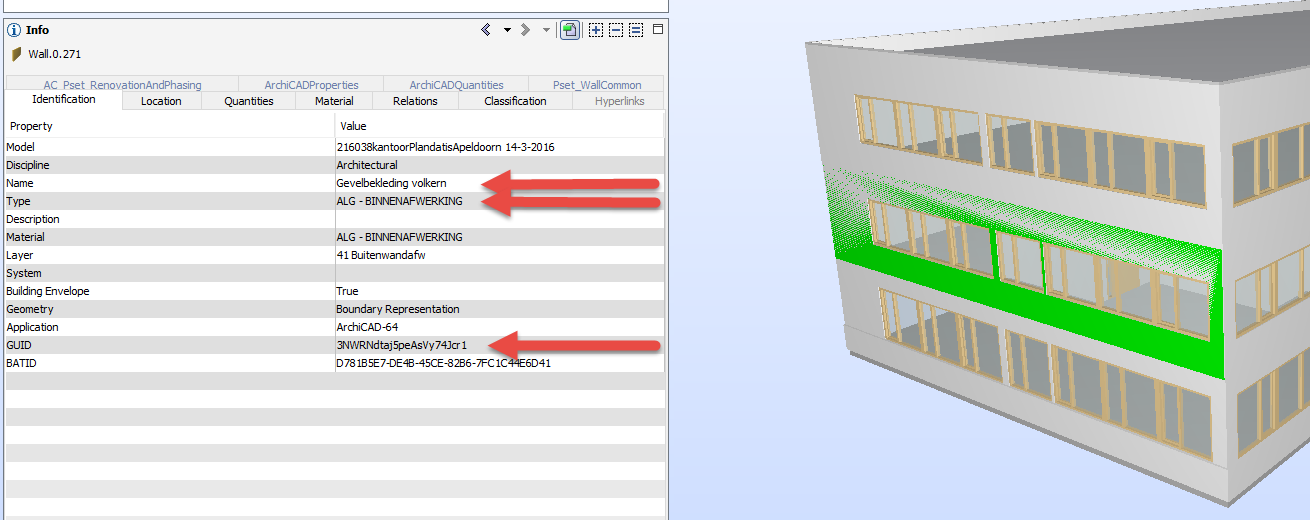Viewport: 1310px width, 520px height.
Task: Click the Info panel icon
Action: point(14,30)
